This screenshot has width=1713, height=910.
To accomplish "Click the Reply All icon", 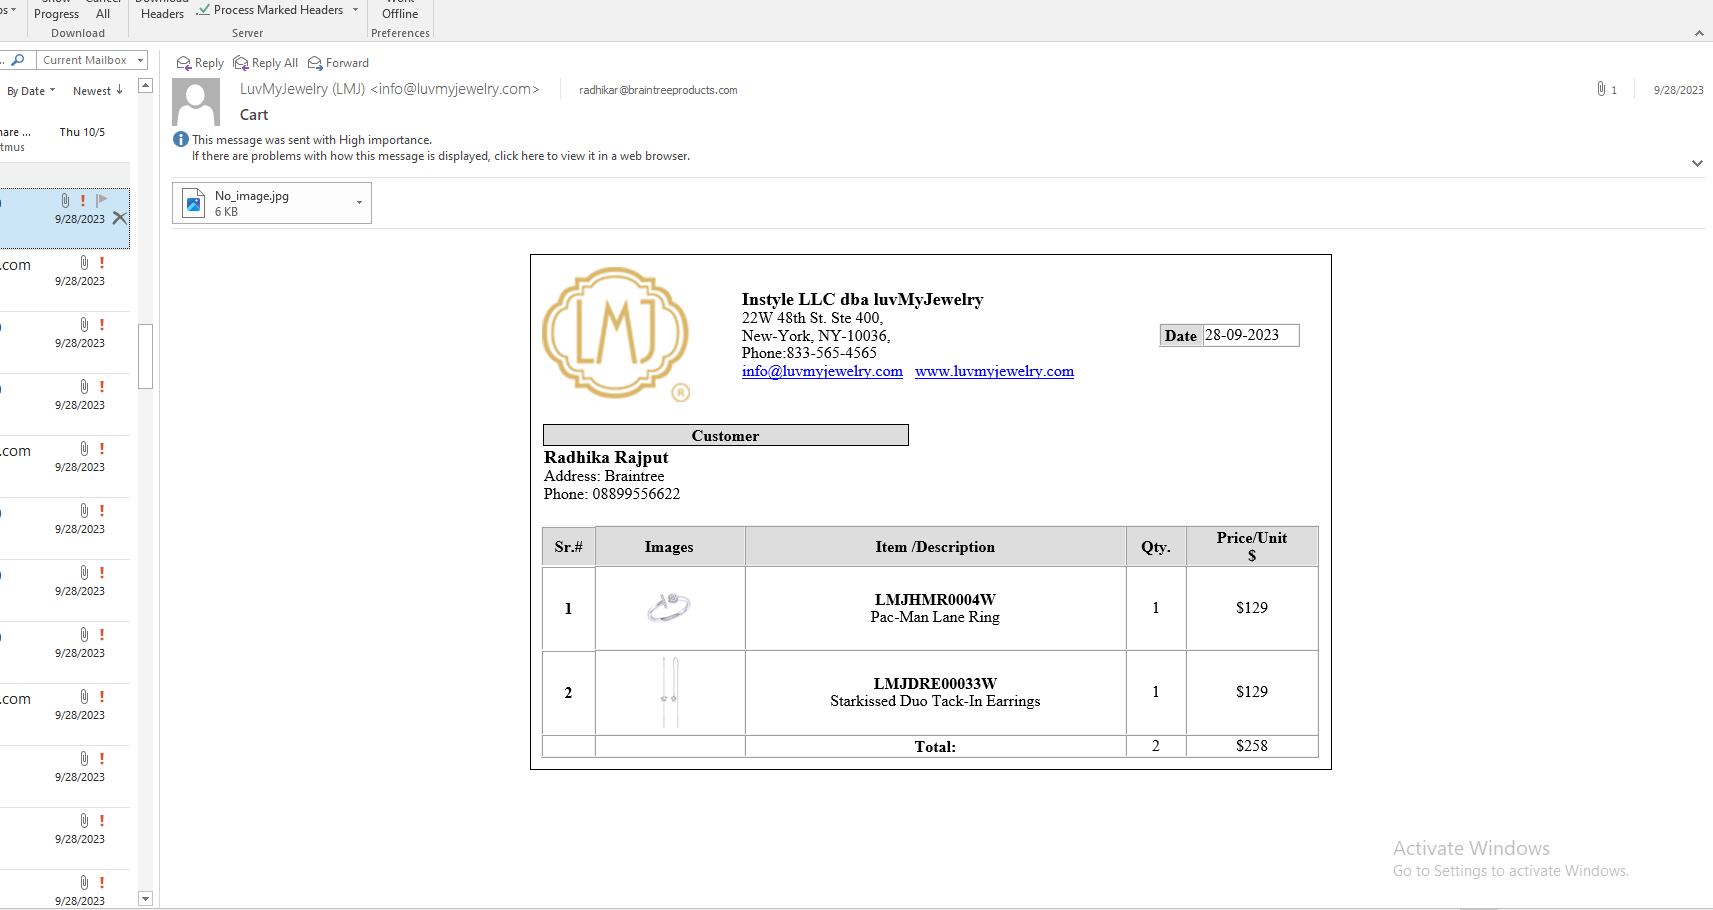I will pos(241,63).
